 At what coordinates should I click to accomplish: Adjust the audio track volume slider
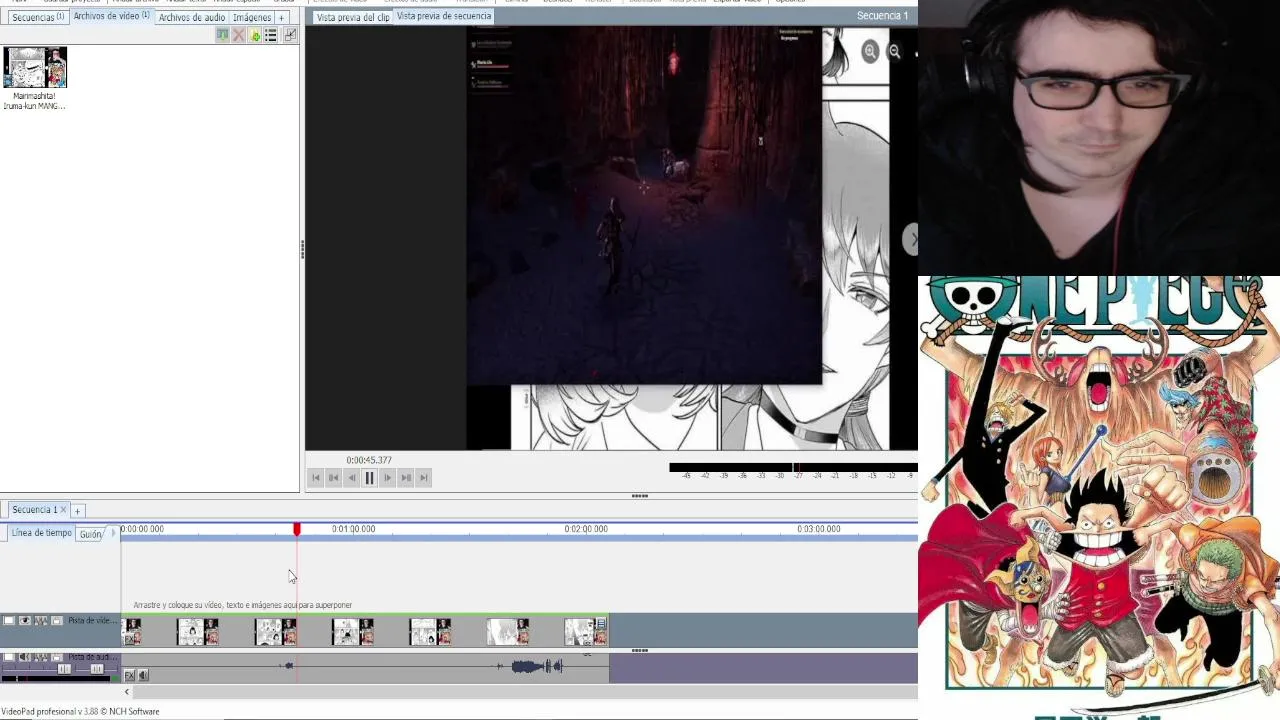(64, 669)
